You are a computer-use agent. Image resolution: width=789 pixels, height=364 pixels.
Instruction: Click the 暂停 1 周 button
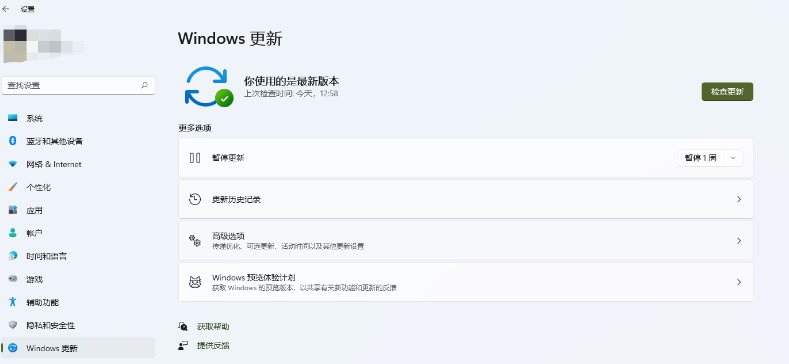point(701,158)
